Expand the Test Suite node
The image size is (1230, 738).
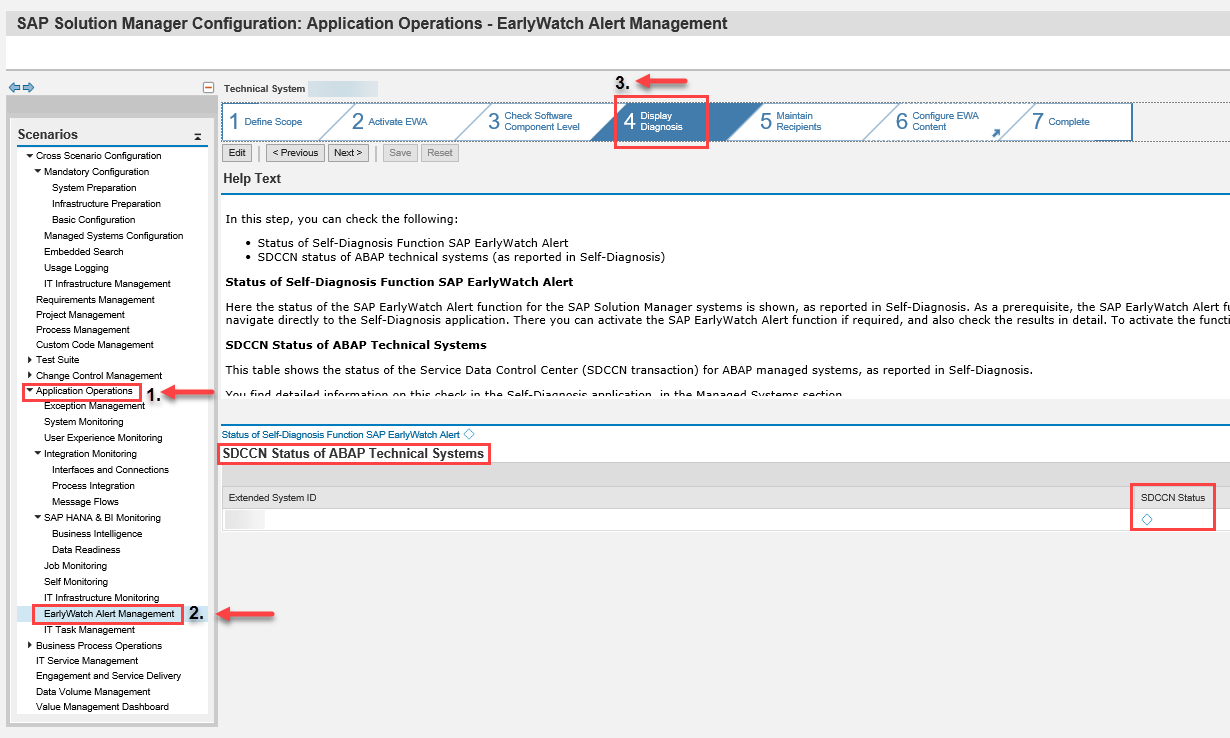click(x=30, y=360)
